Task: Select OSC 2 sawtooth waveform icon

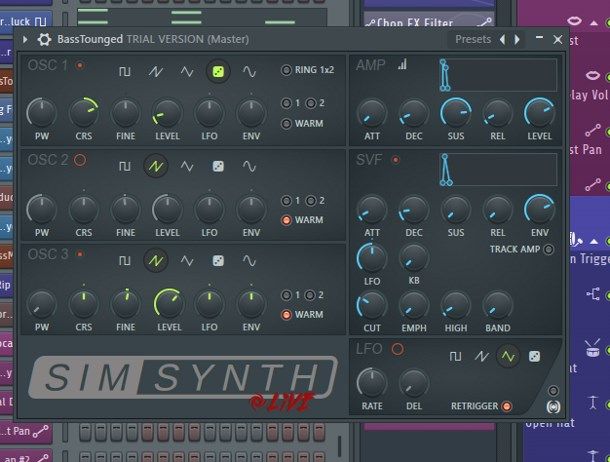Action: click(x=156, y=166)
